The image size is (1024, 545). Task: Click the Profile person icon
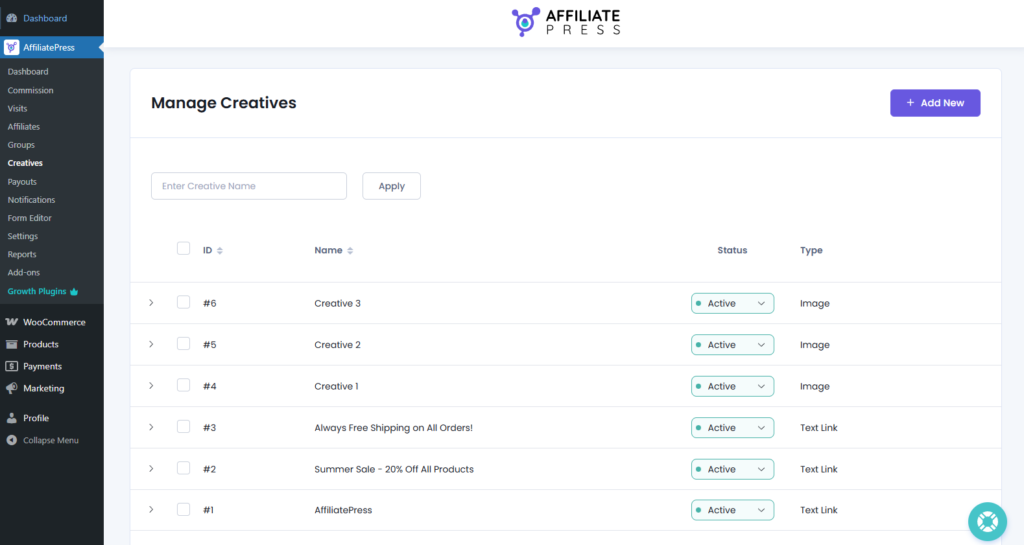(12, 418)
